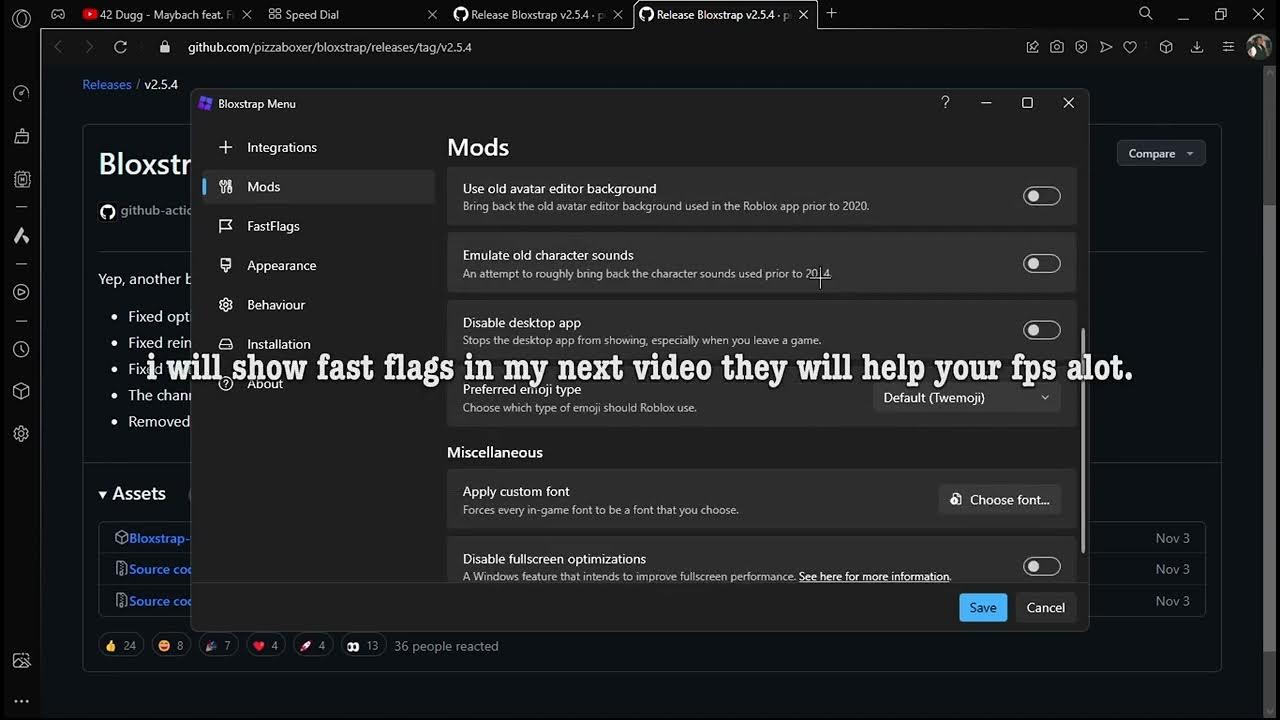1280x720 pixels.
Task: Cancel Bloxstrap Menu changes
Action: pyautogui.click(x=1045, y=607)
